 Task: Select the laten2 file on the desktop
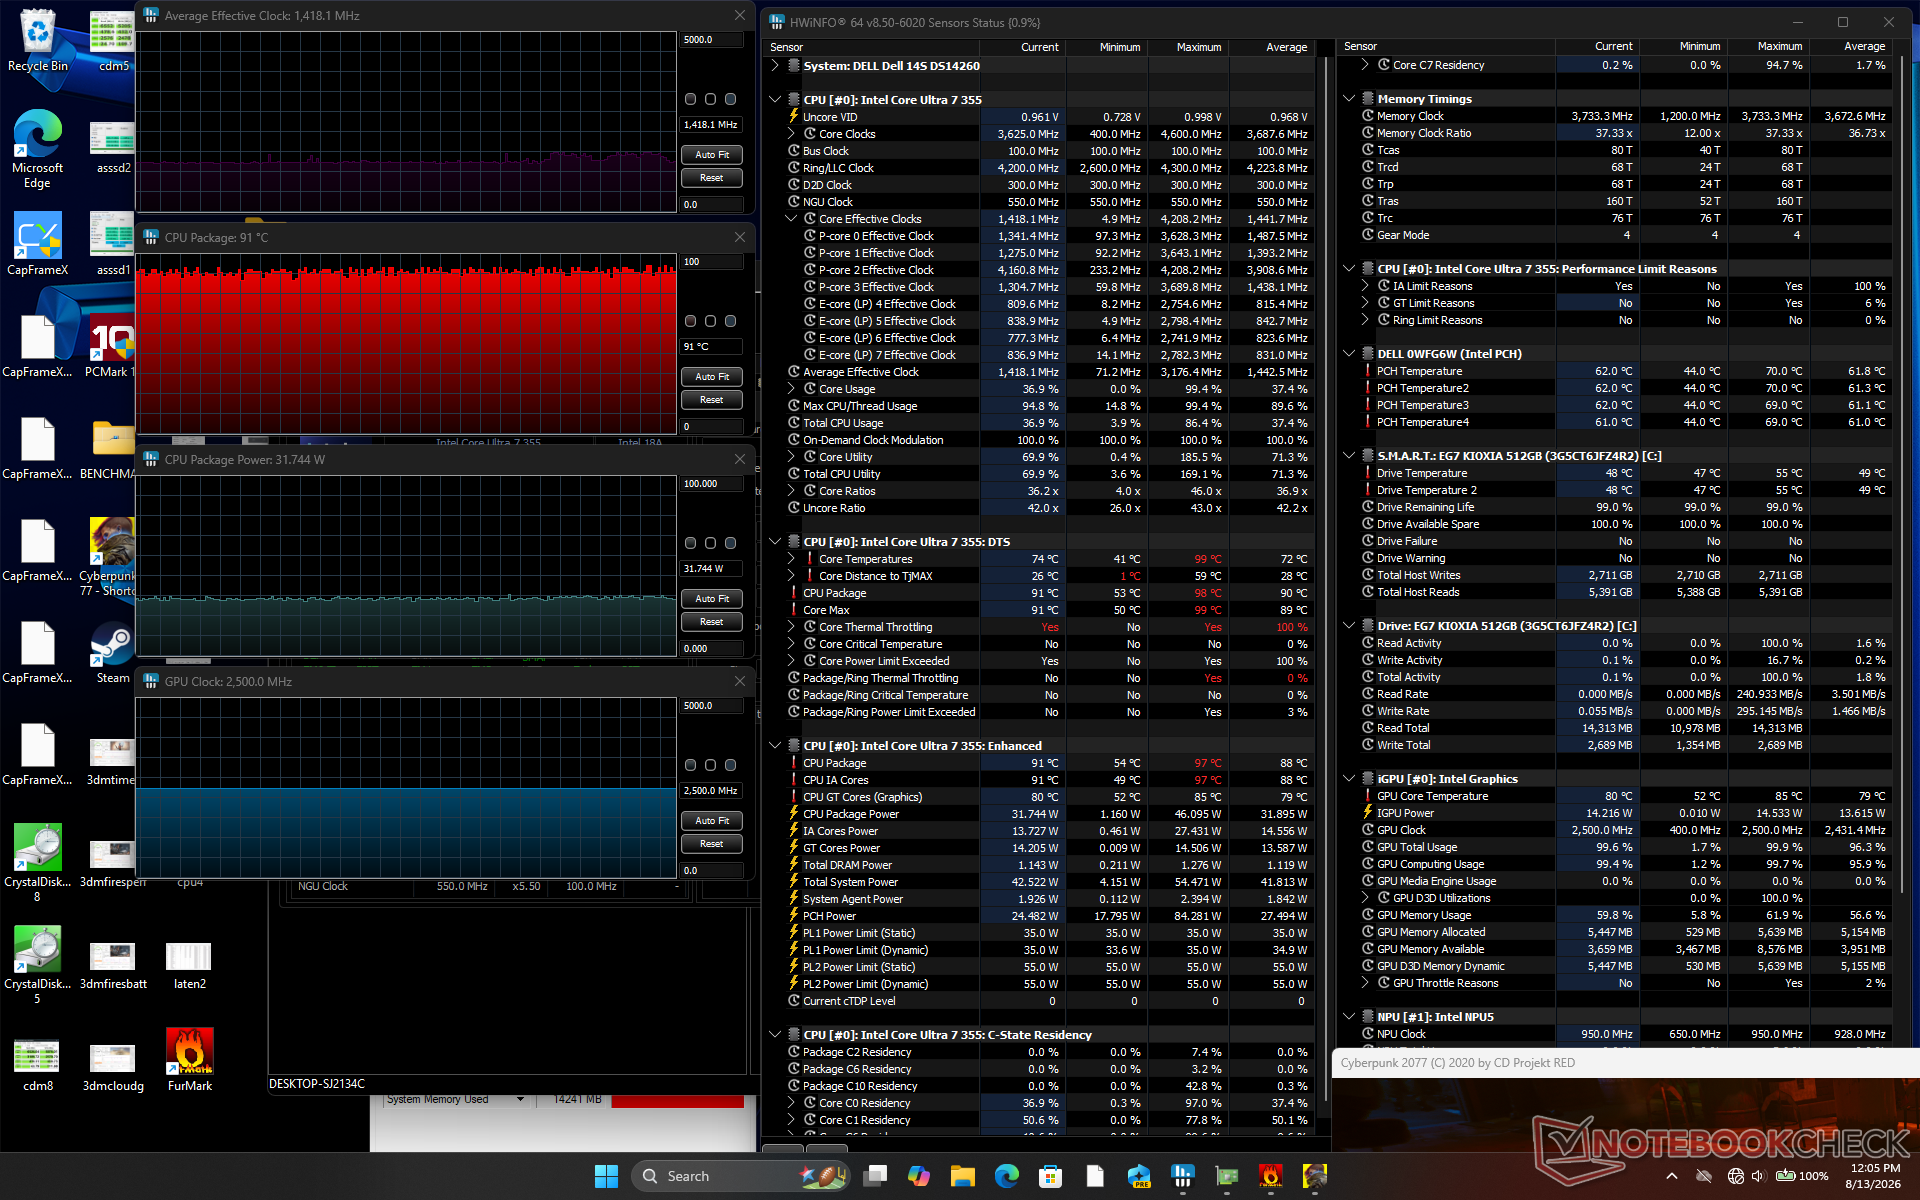190,964
